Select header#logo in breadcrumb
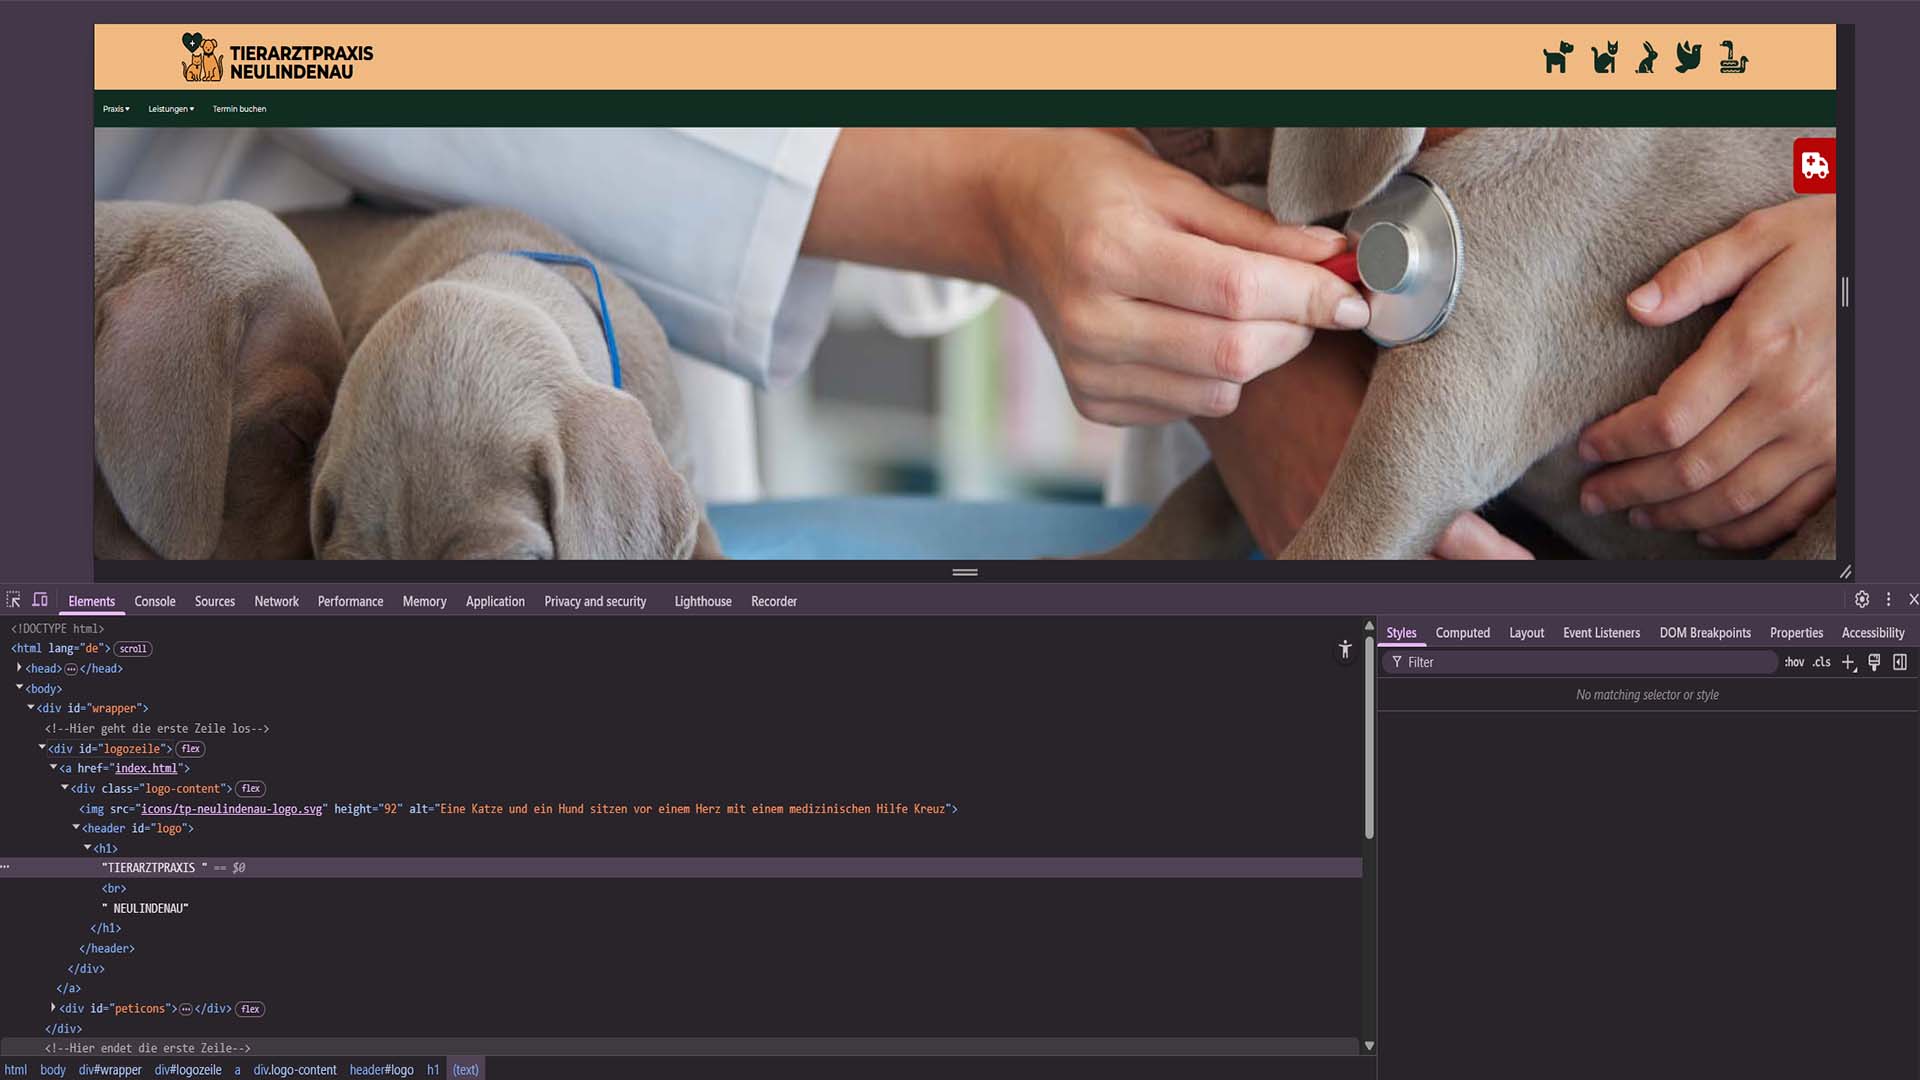 click(381, 1070)
